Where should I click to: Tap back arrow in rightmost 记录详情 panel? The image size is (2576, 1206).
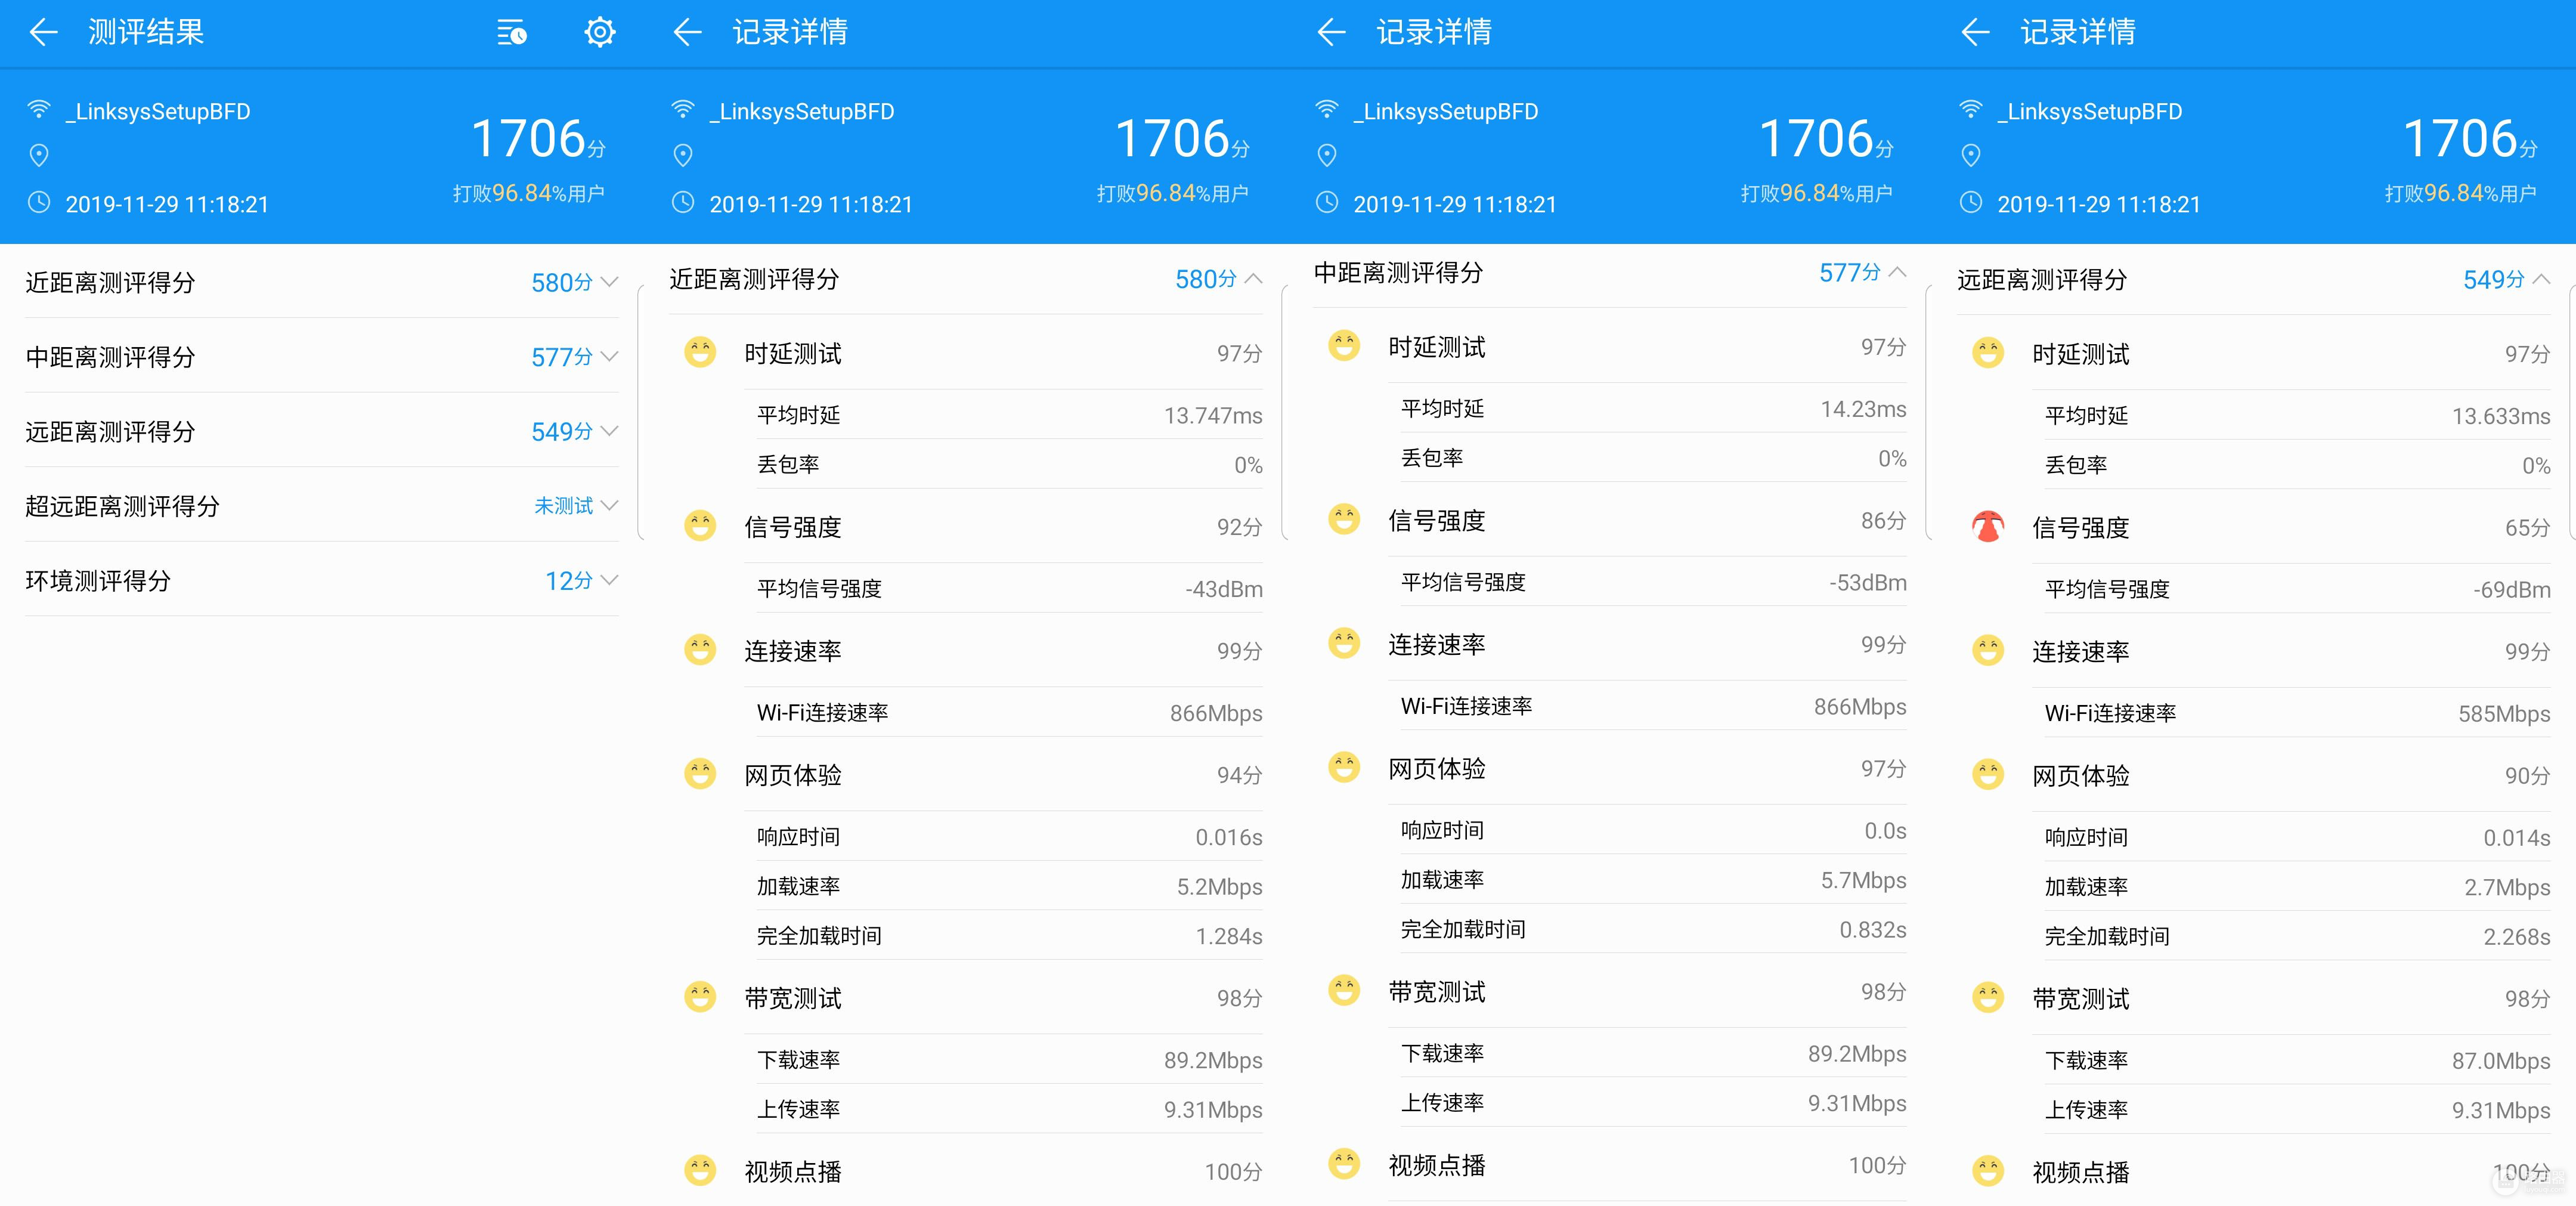[1975, 33]
